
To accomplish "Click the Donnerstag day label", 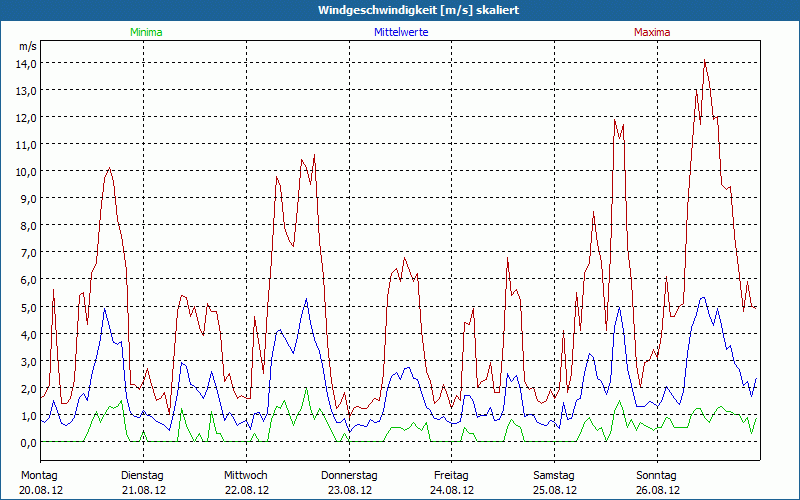I will pos(349,475).
